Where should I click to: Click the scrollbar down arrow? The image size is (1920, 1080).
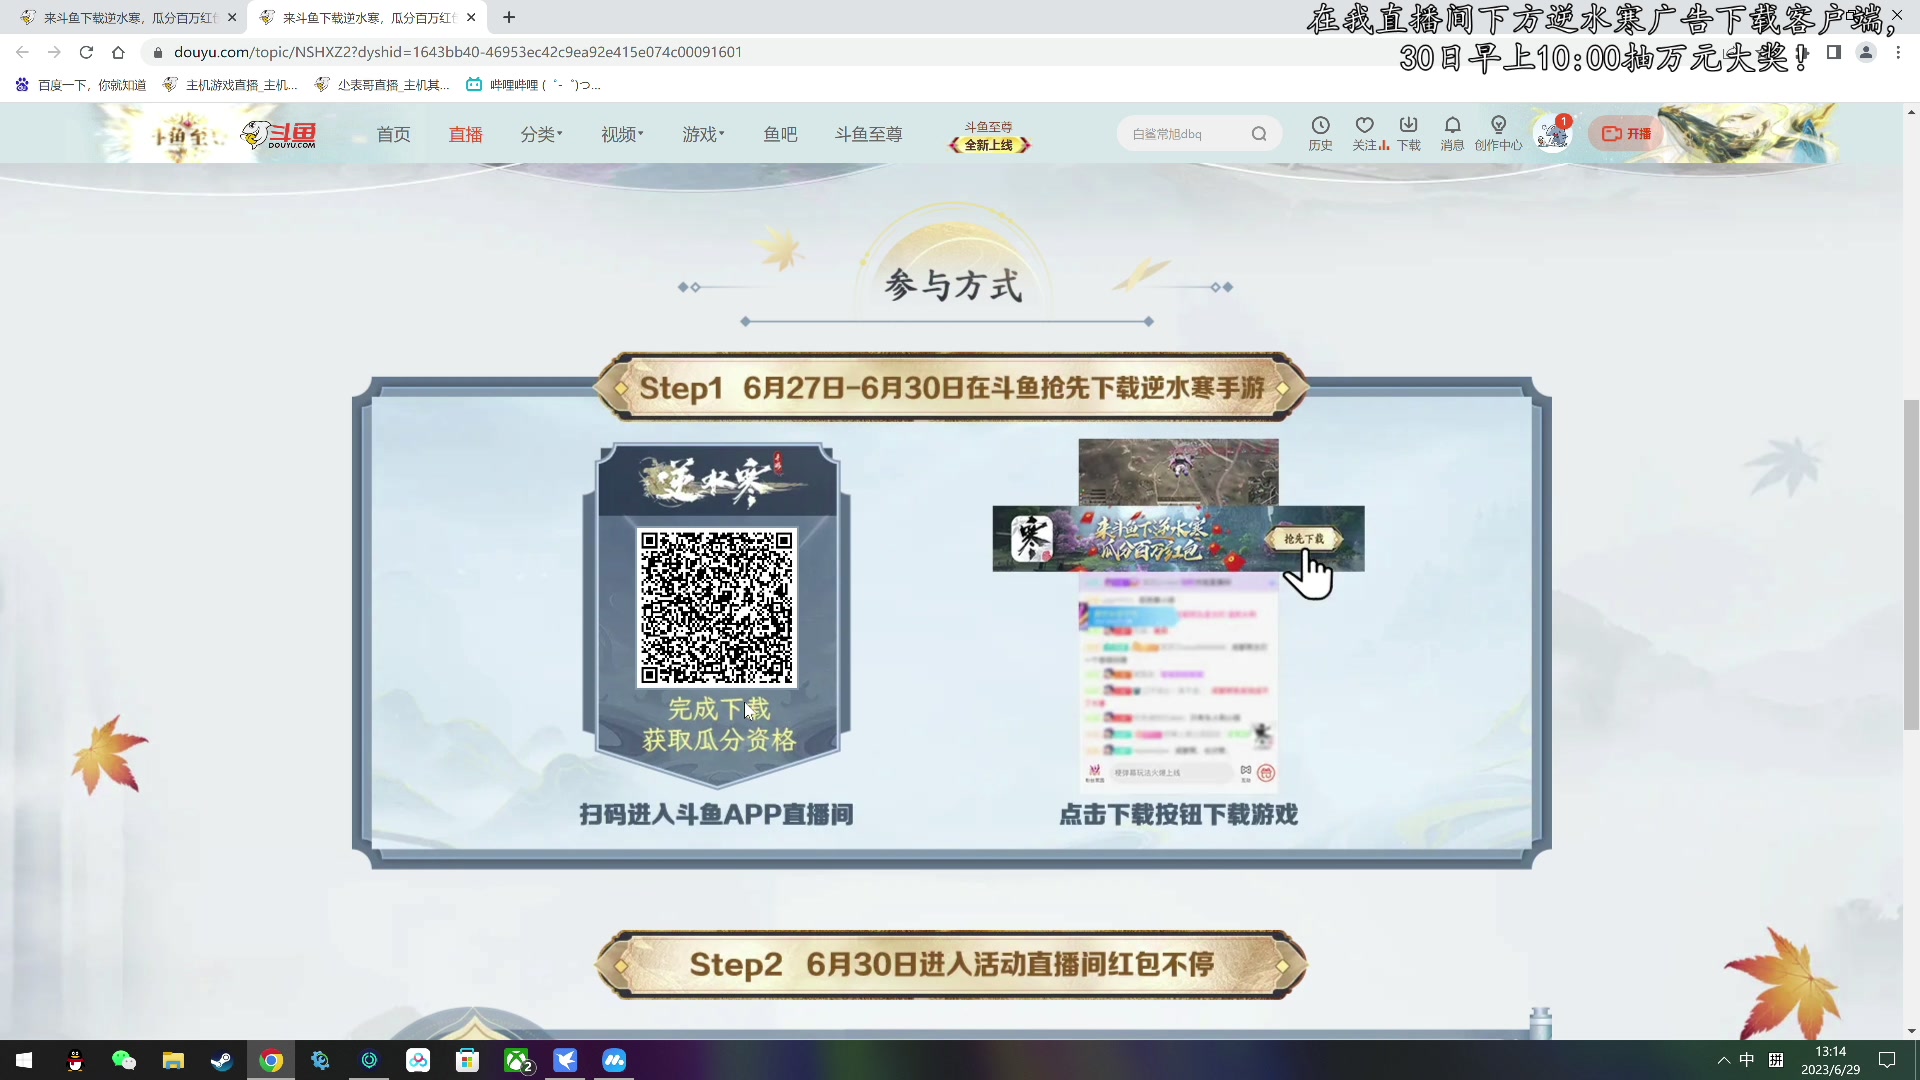[x=1911, y=1031]
